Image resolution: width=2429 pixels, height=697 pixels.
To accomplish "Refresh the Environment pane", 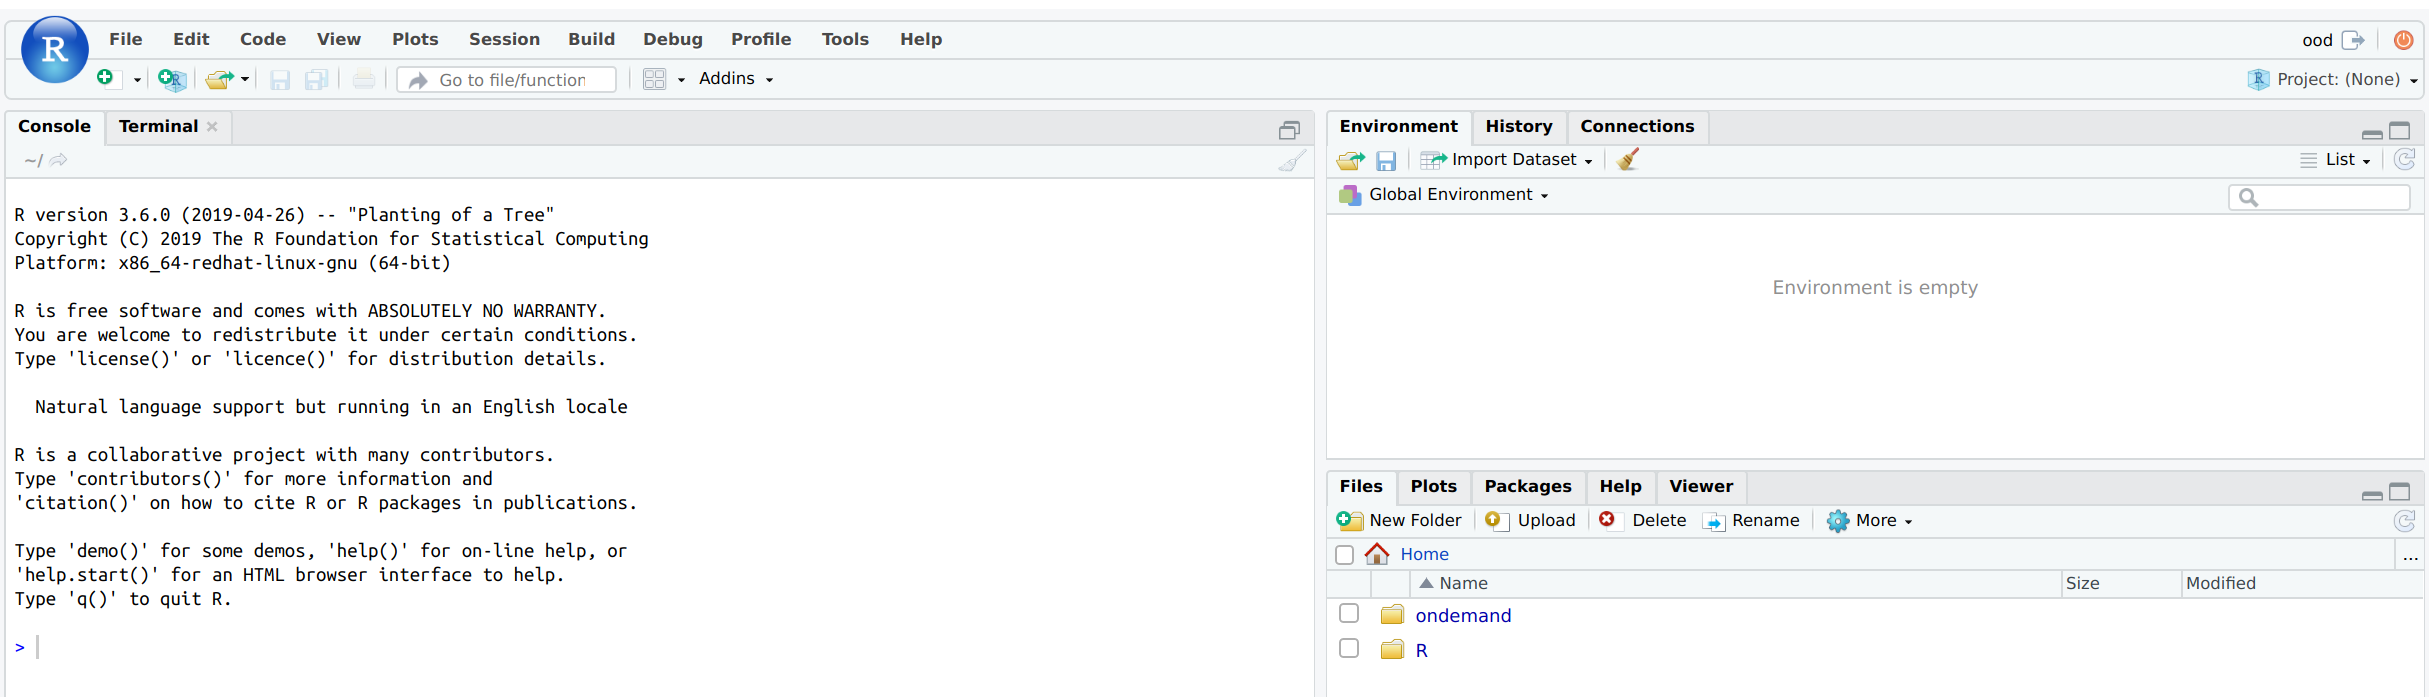I will click(x=2405, y=159).
